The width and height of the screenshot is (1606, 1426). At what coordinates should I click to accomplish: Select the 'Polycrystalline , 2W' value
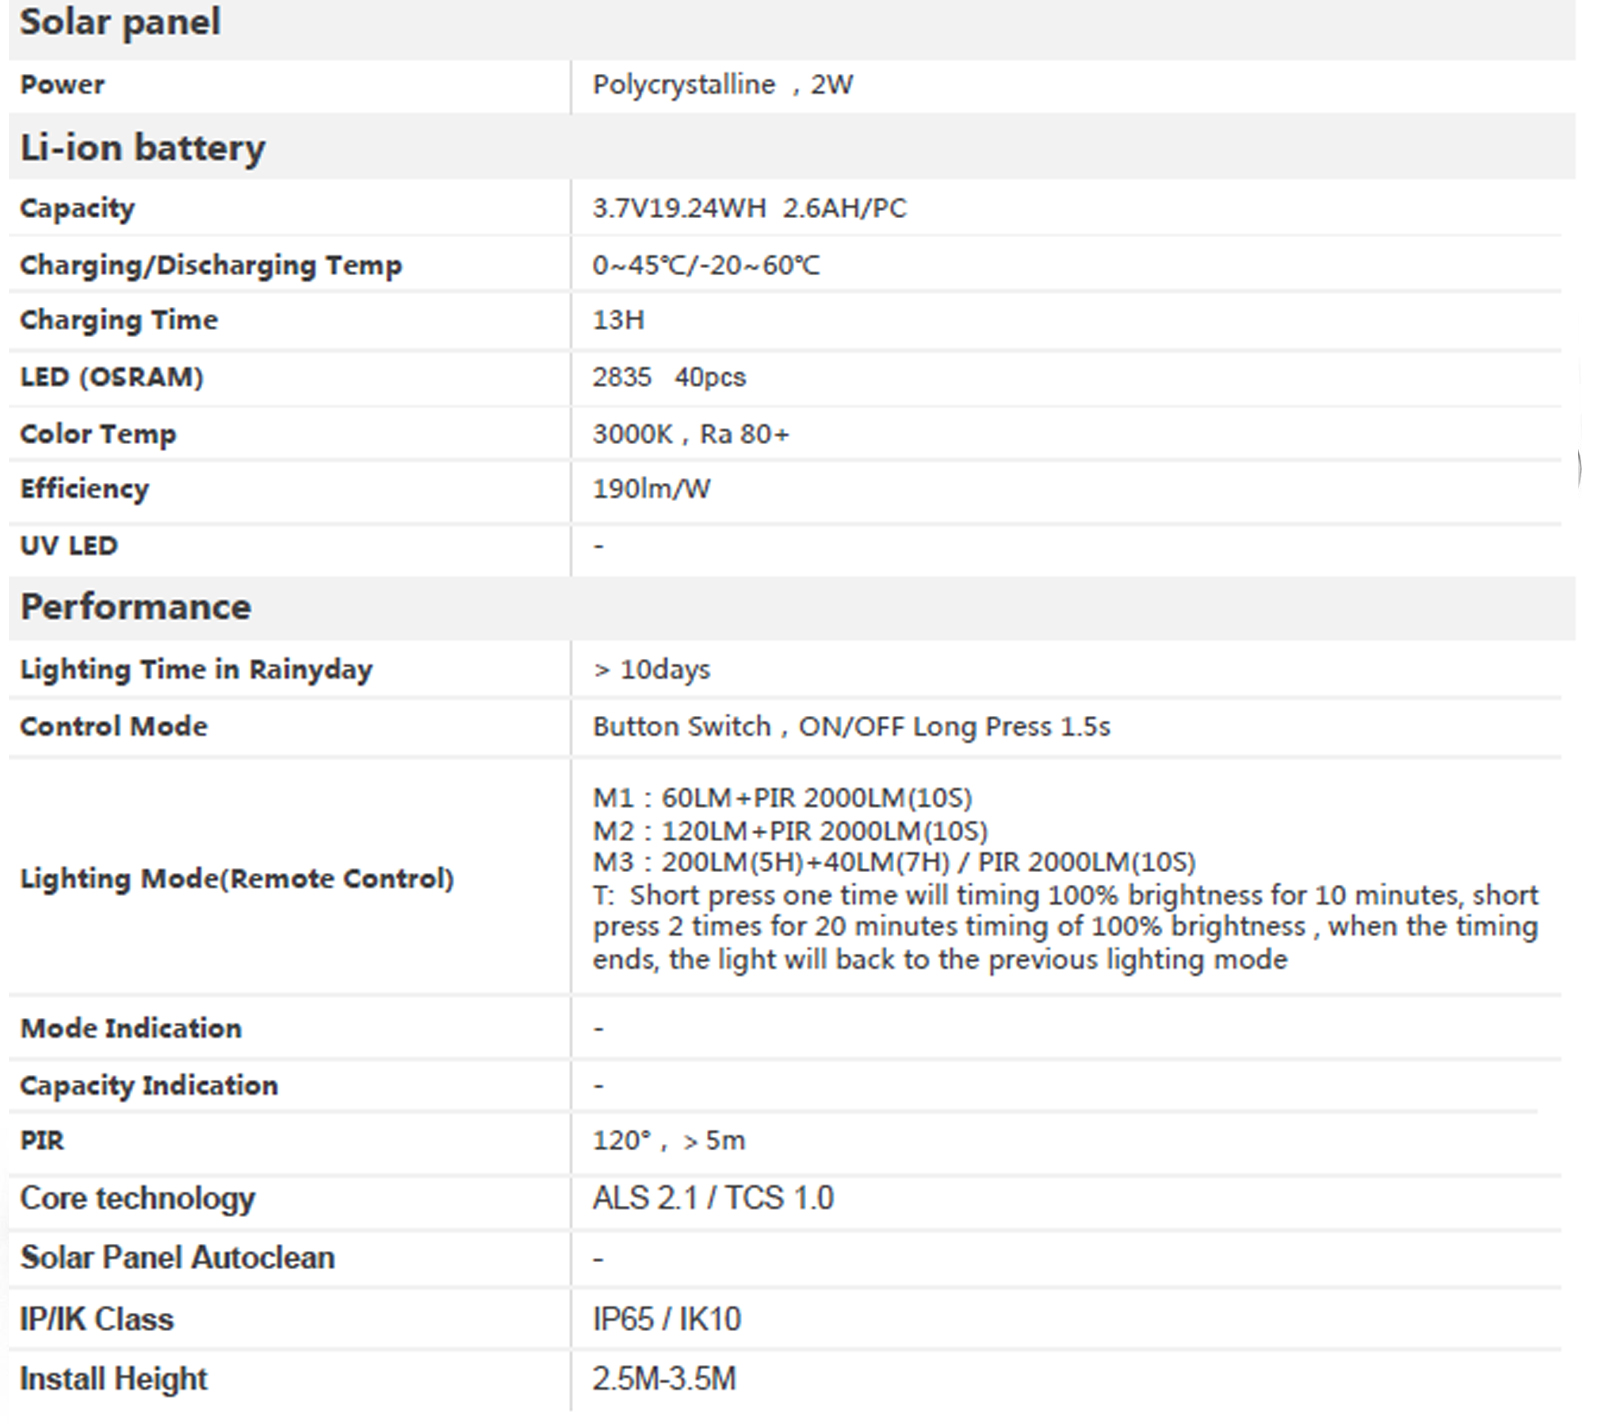[722, 85]
